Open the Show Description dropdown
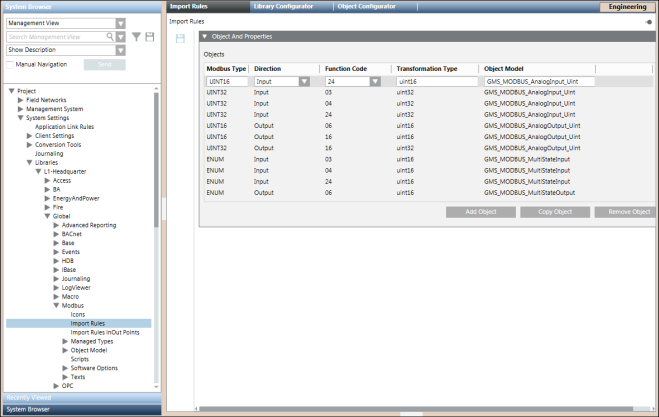Viewport: 659px width, 417px height. tap(120, 50)
